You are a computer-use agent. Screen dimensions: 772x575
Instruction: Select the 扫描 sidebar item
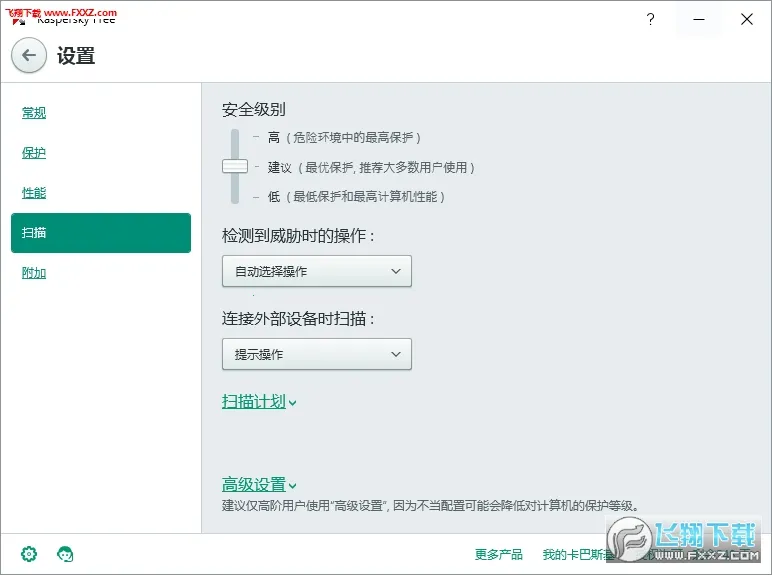100,233
